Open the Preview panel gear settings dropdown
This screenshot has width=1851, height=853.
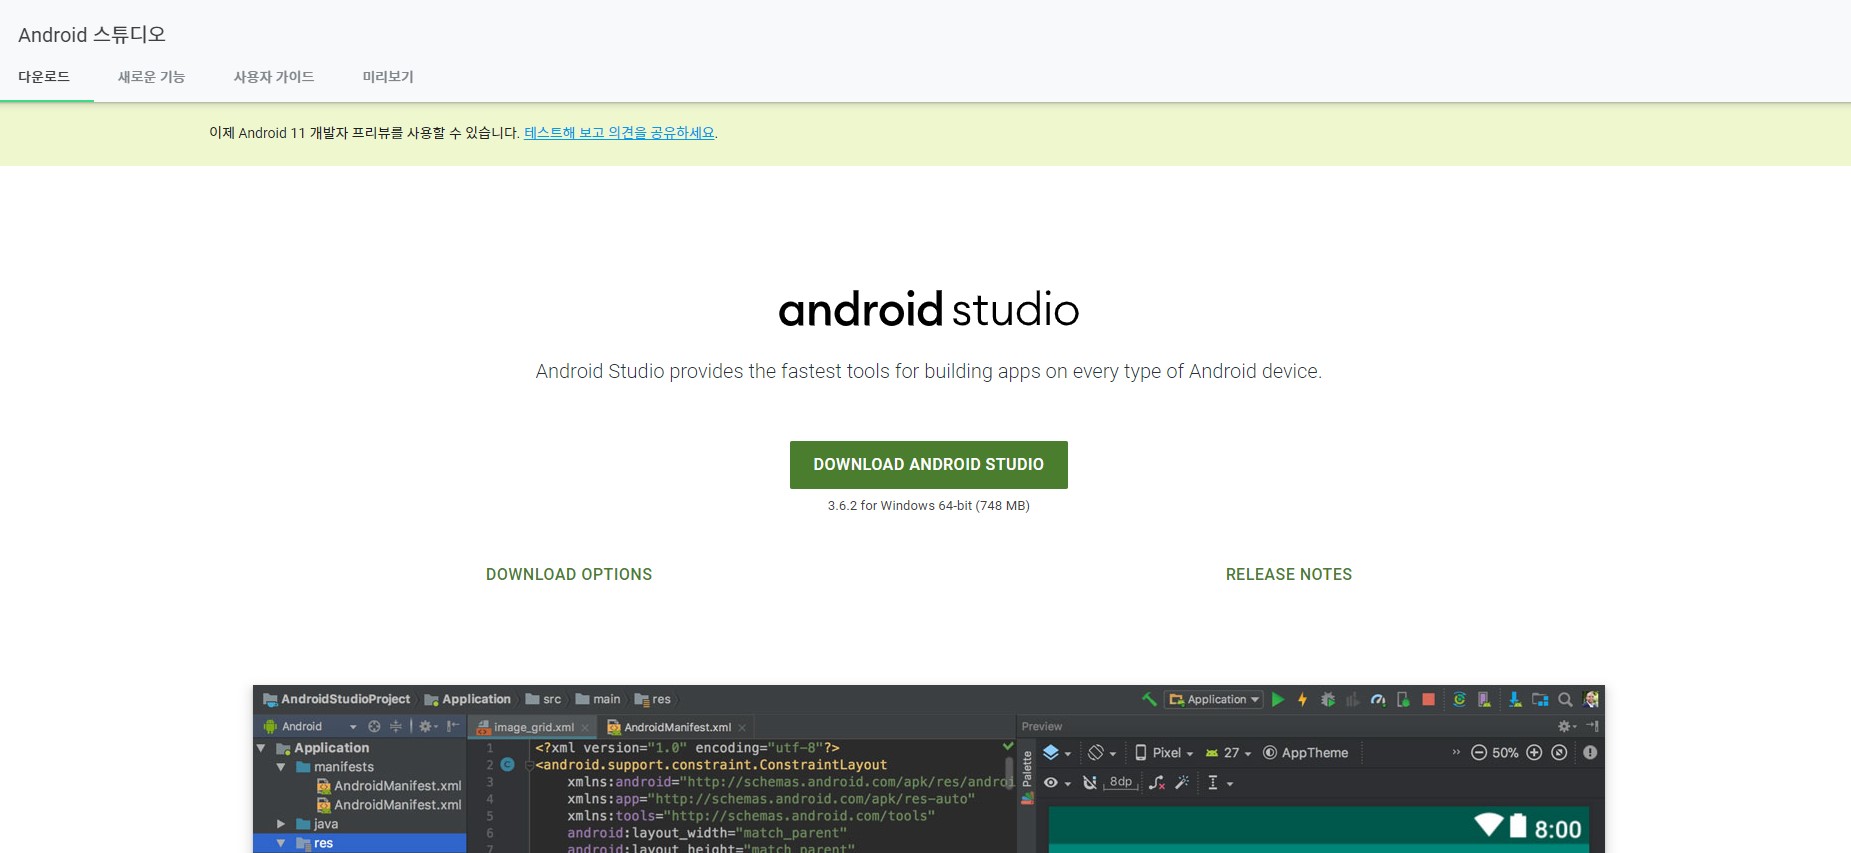point(1567,726)
